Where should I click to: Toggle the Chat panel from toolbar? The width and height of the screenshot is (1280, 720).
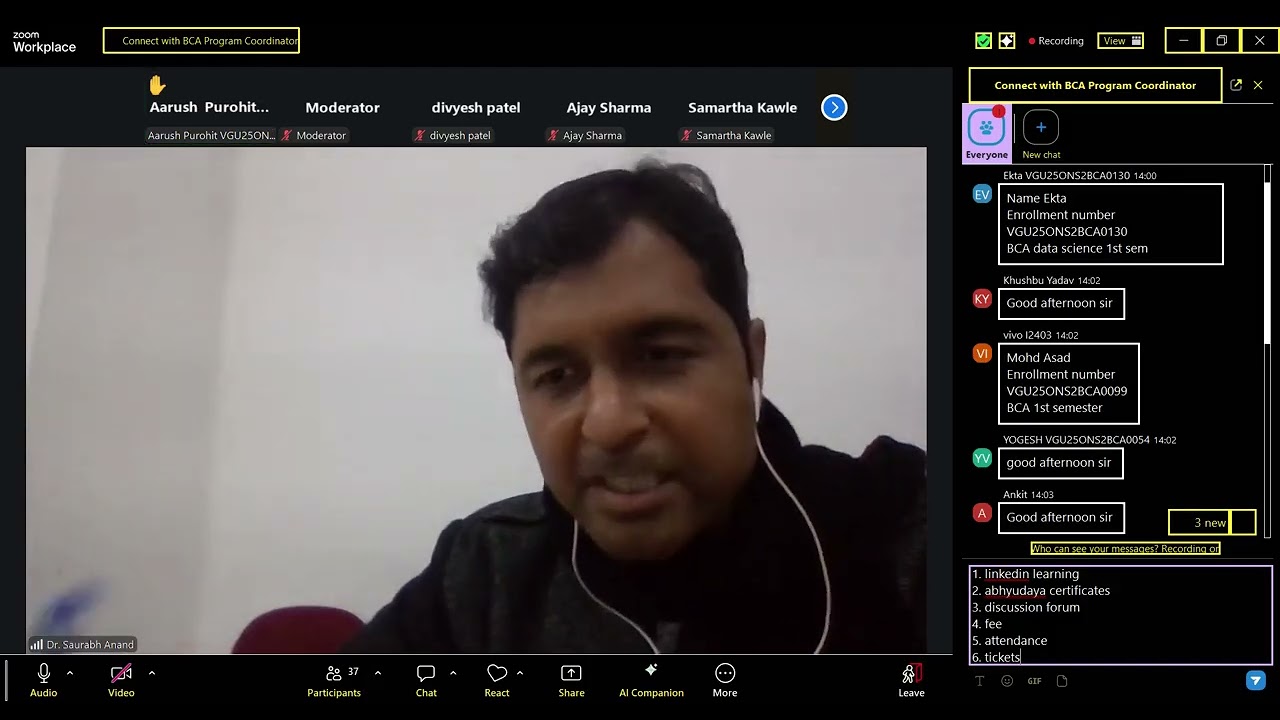tap(426, 680)
